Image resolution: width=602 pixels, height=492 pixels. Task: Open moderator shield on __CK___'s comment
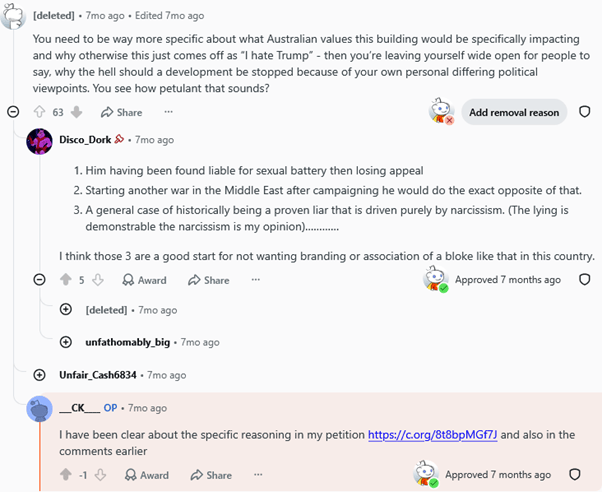pos(574,475)
